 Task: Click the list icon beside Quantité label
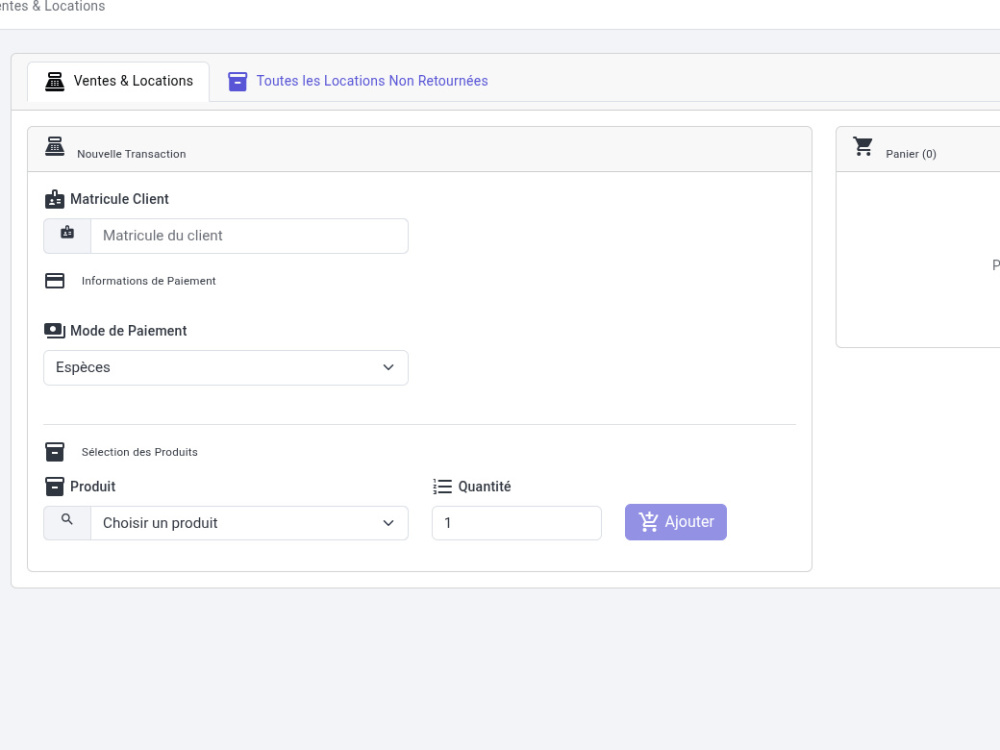pyautogui.click(x=443, y=487)
